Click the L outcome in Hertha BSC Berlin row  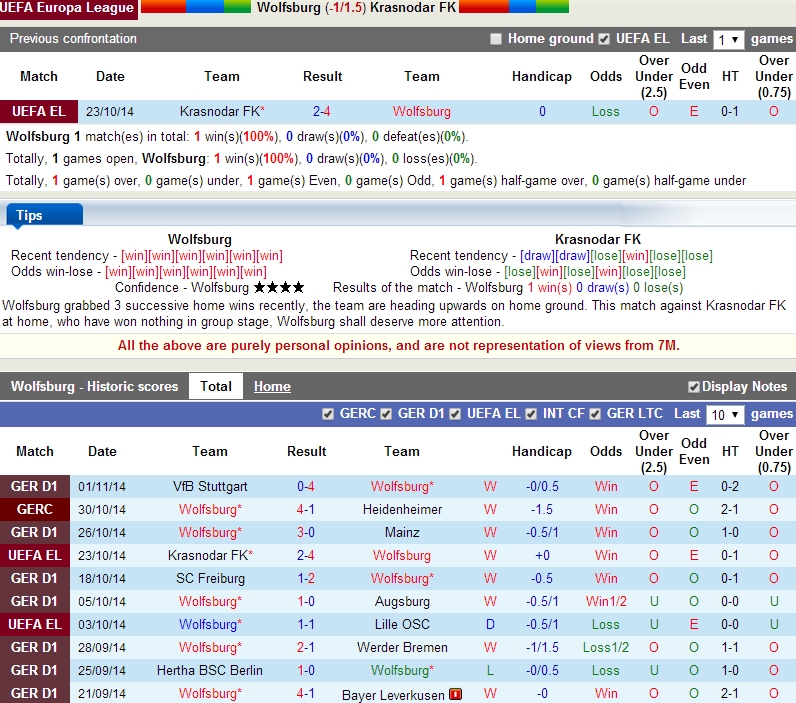click(490, 671)
